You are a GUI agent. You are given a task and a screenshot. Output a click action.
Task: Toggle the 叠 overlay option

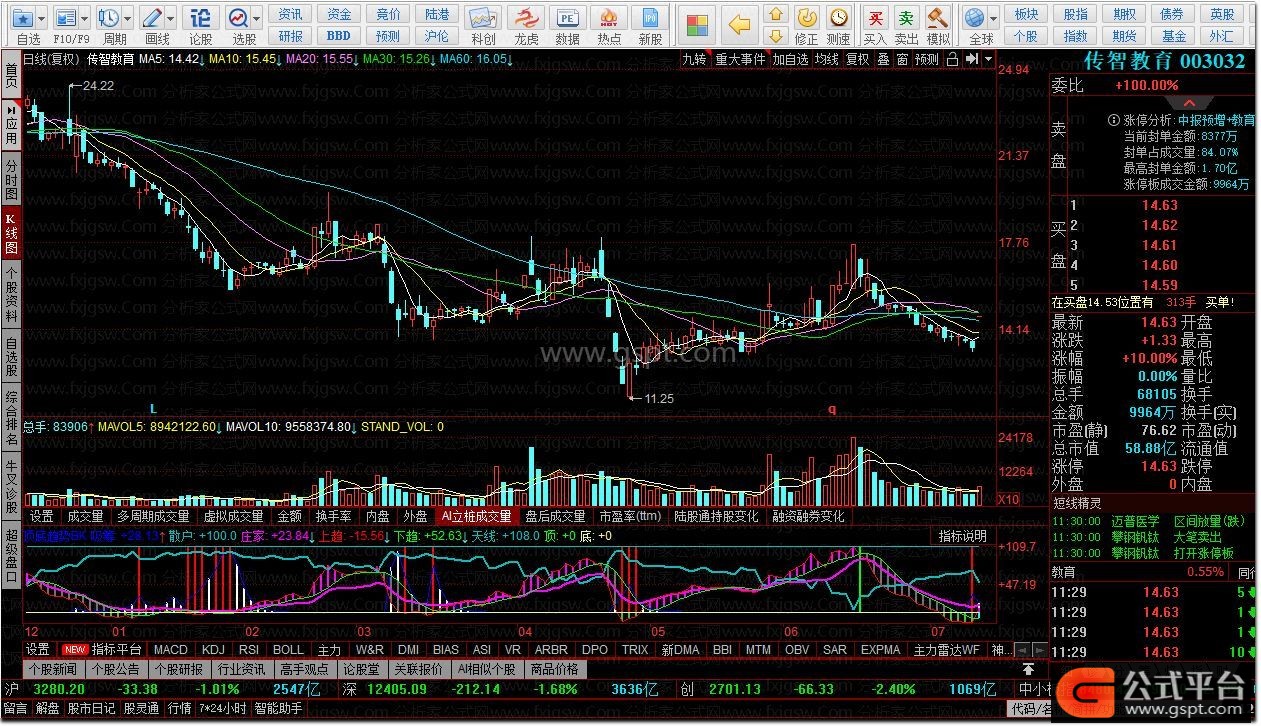point(883,59)
